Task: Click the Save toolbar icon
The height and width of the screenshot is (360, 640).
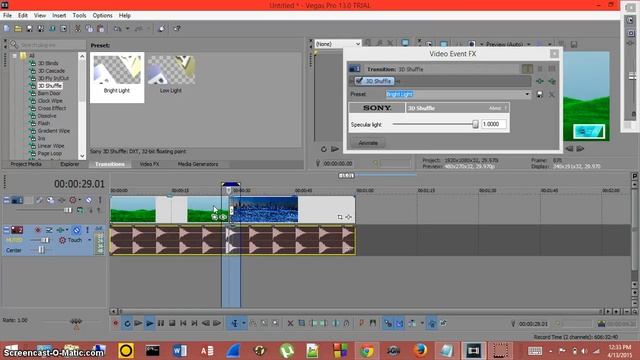Action: point(29,29)
